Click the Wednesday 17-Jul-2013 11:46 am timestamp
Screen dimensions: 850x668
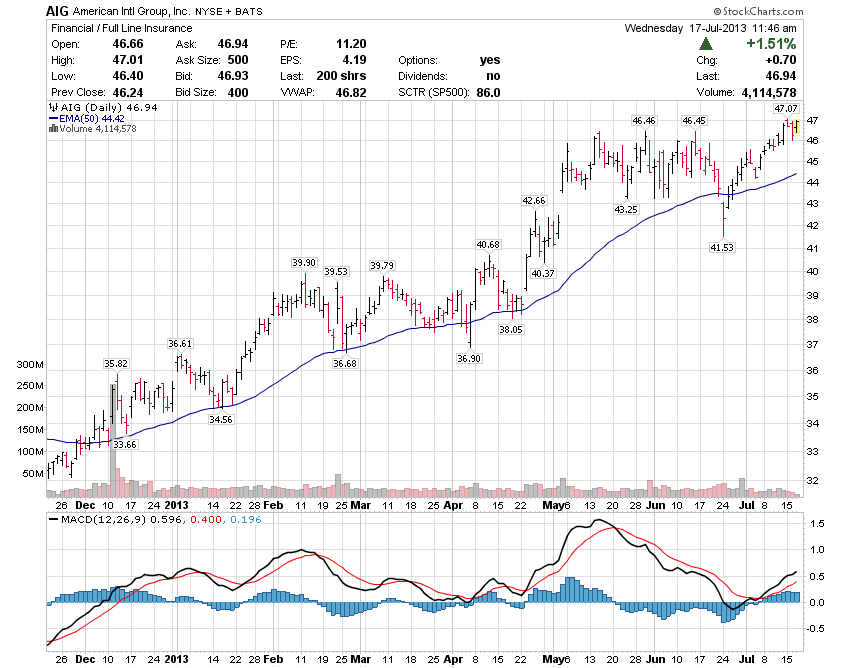tap(710, 28)
